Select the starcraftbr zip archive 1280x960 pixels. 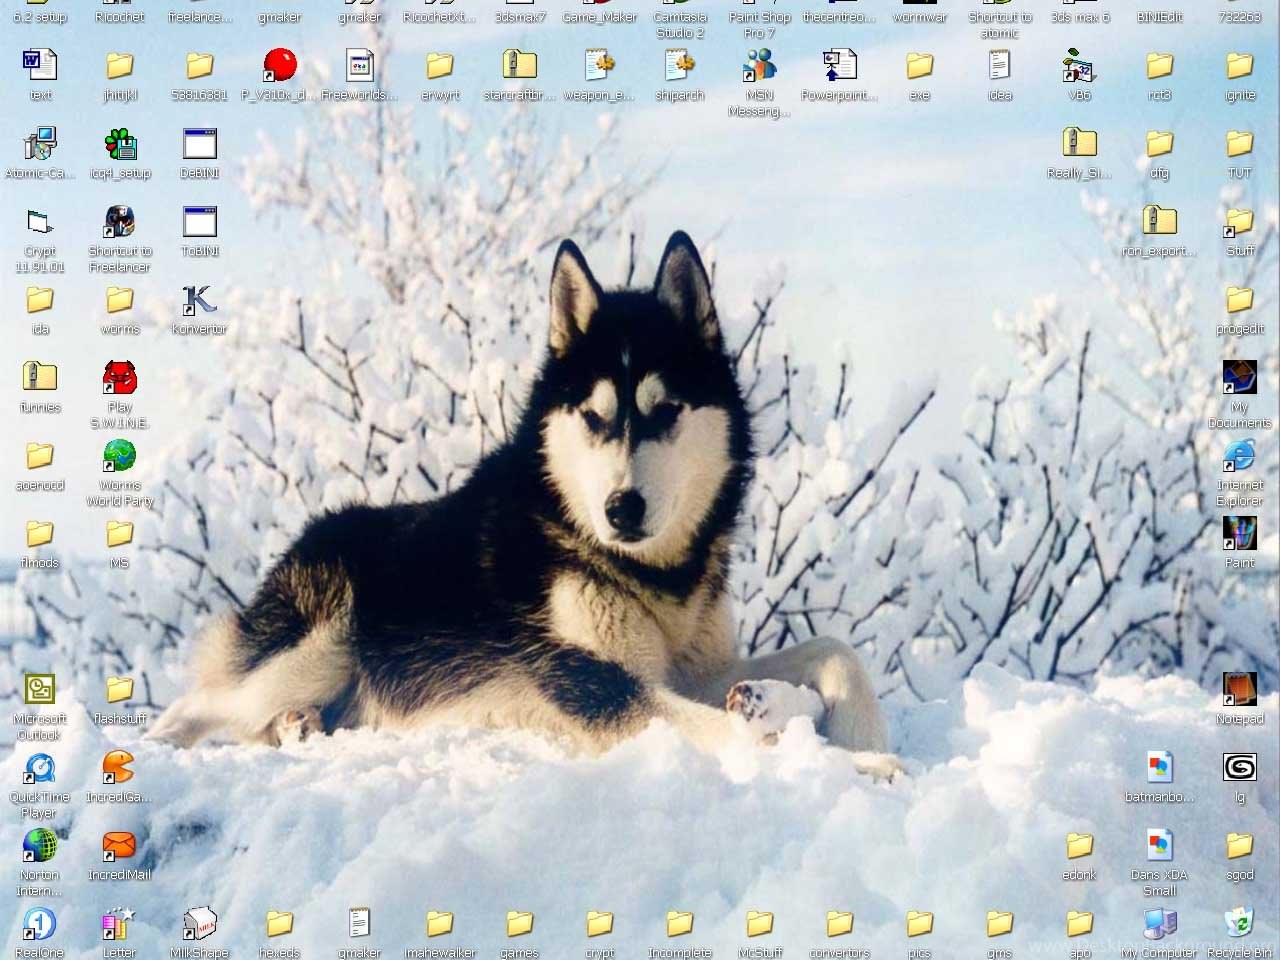(520, 66)
